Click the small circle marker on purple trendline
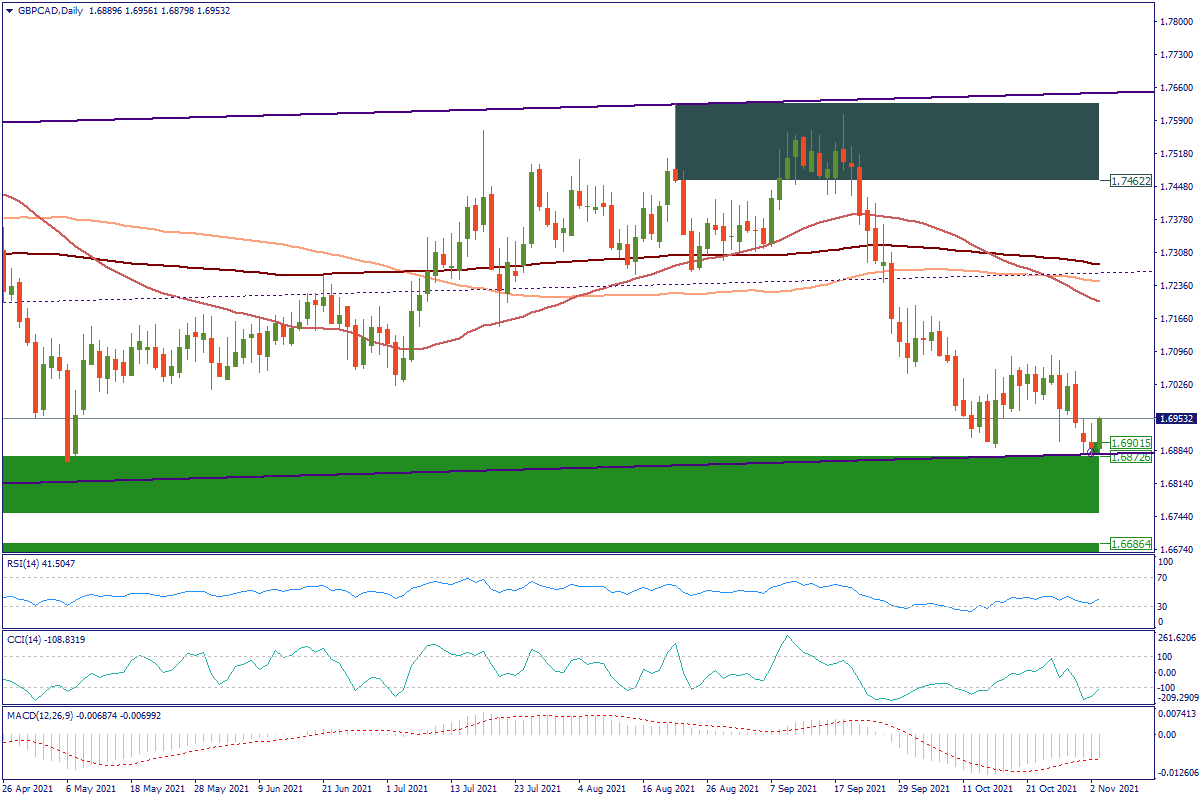The image size is (1200, 800). point(1090,452)
